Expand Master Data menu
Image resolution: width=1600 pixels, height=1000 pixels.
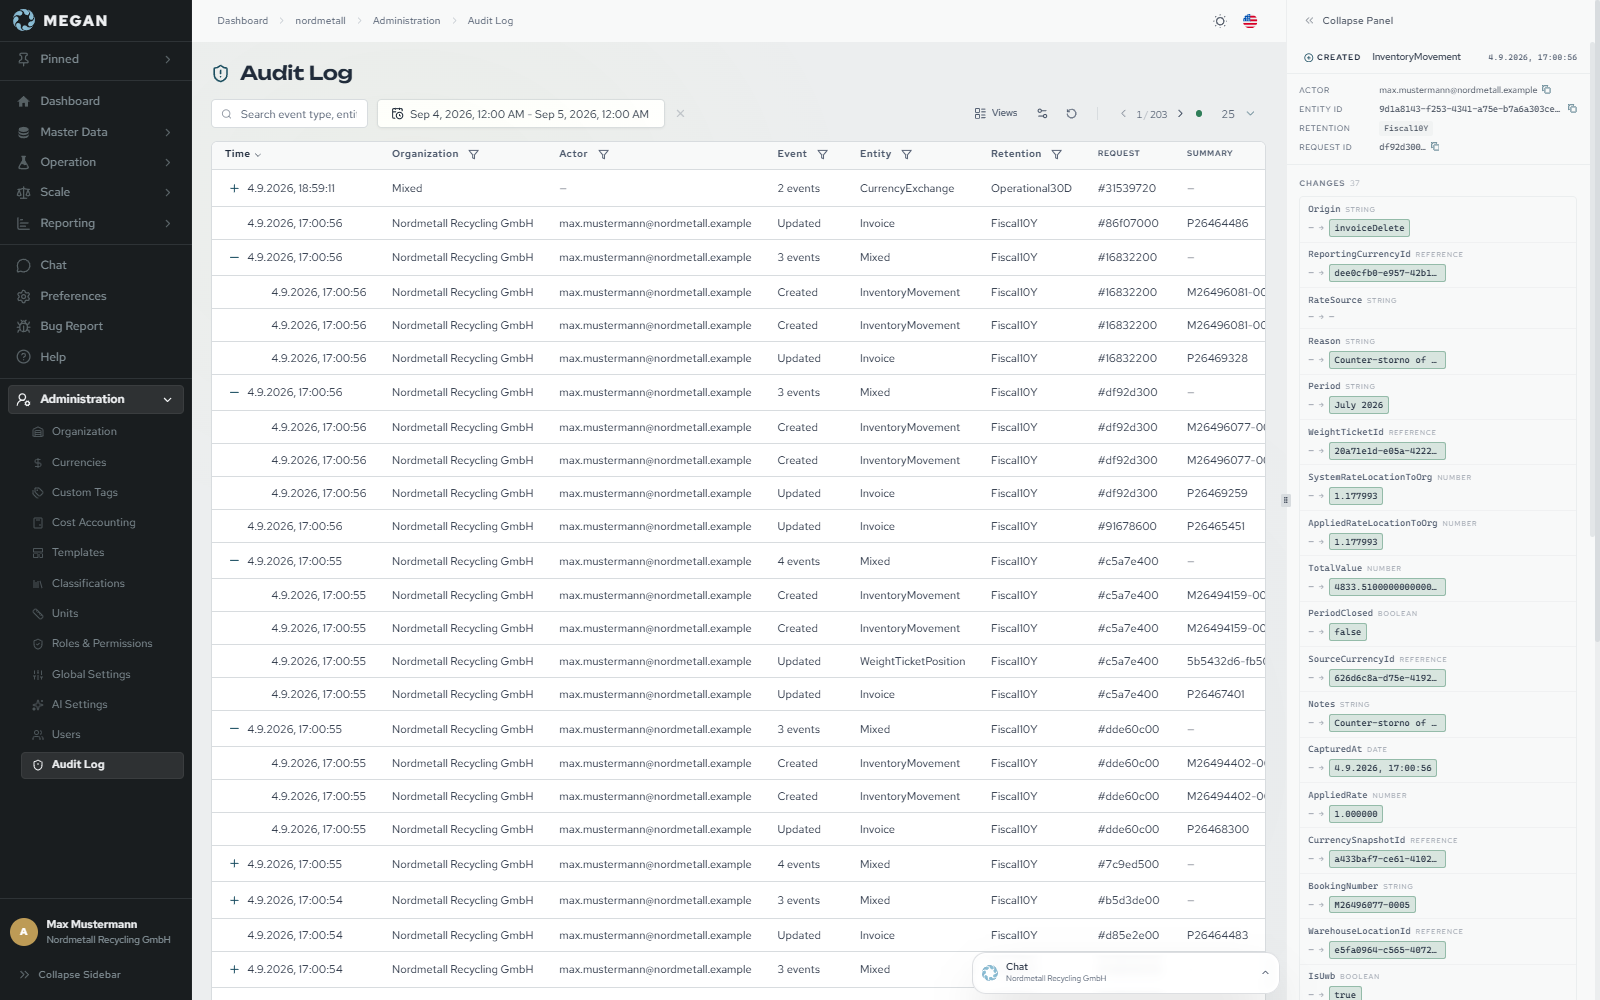coord(95,132)
